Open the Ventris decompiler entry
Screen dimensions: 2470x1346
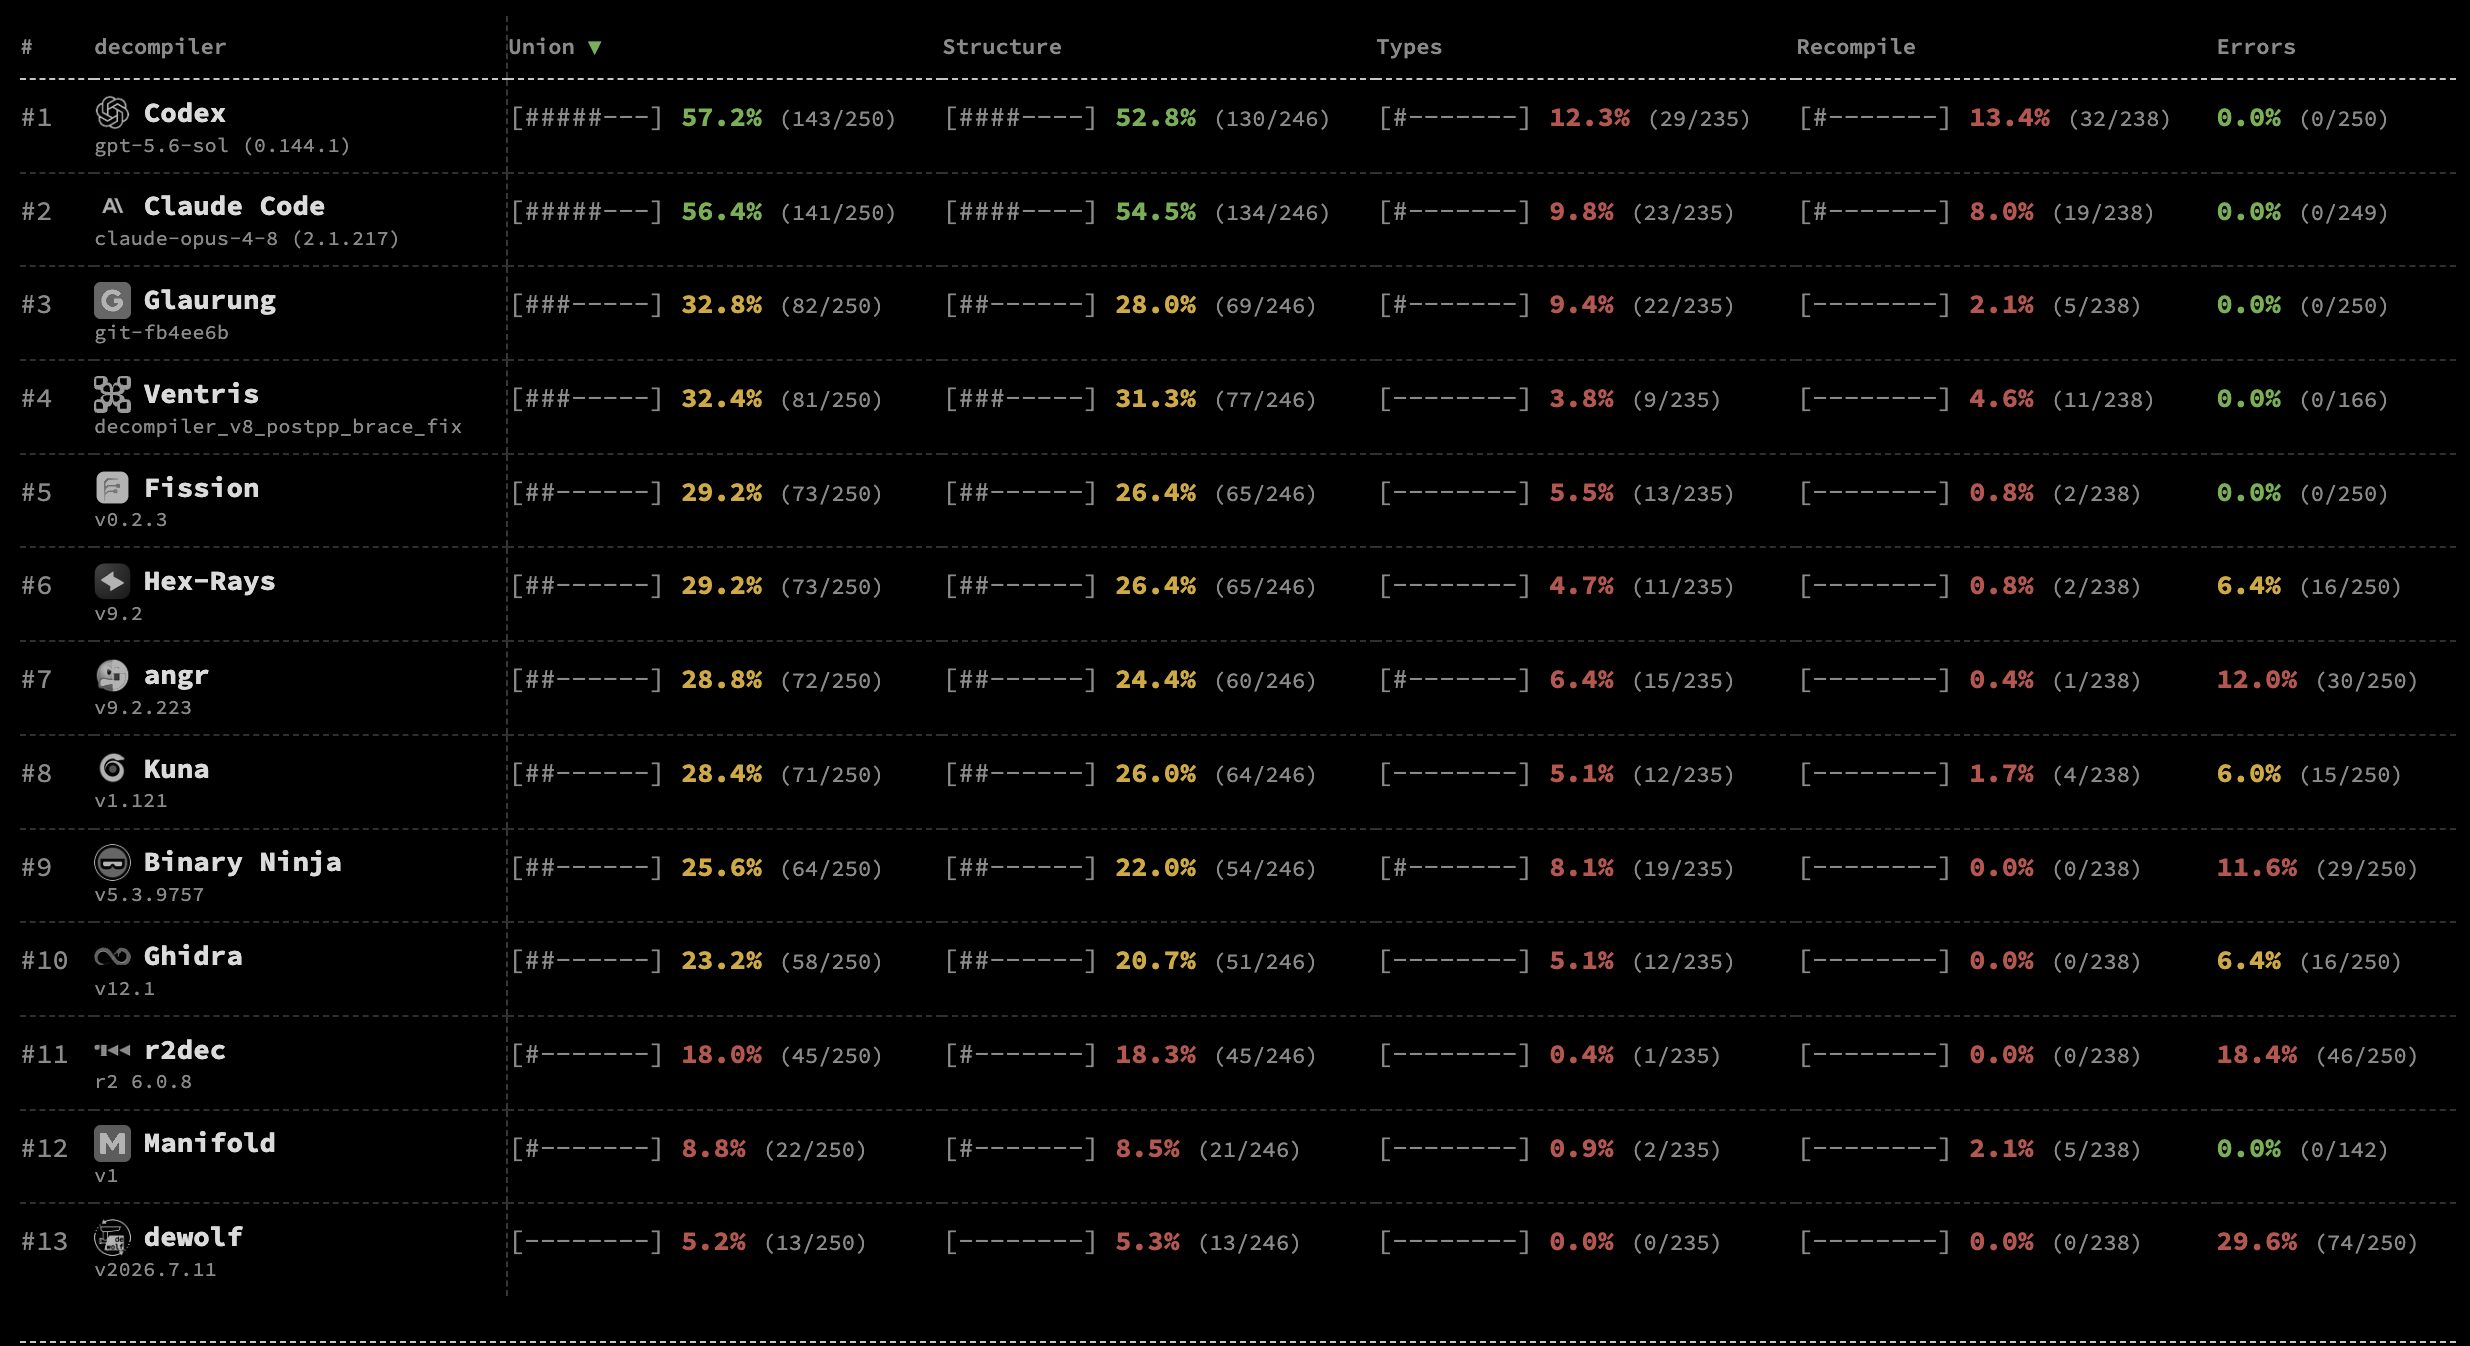(x=201, y=394)
